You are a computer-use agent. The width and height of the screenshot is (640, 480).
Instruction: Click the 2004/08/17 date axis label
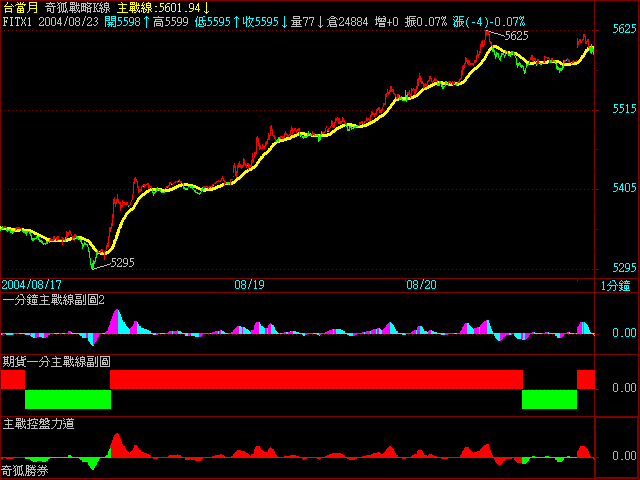(x=31, y=284)
